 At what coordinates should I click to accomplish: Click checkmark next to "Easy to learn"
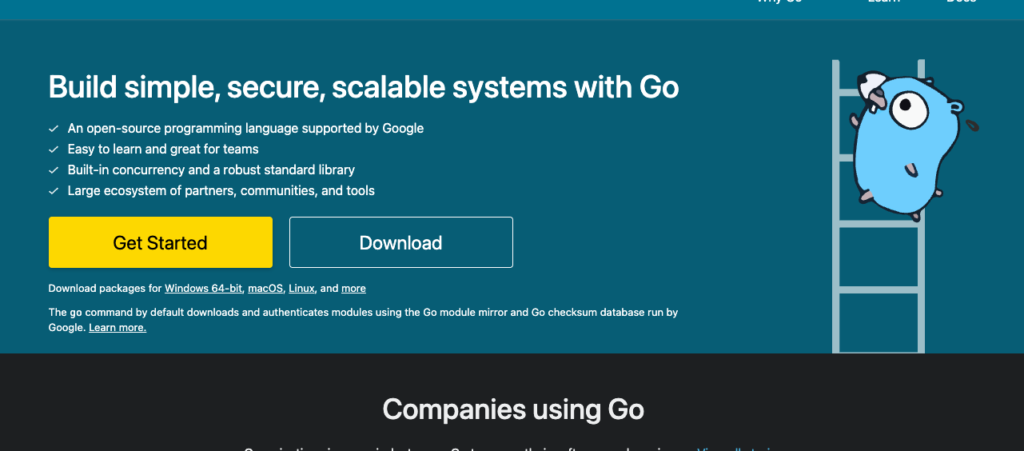click(53, 149)
